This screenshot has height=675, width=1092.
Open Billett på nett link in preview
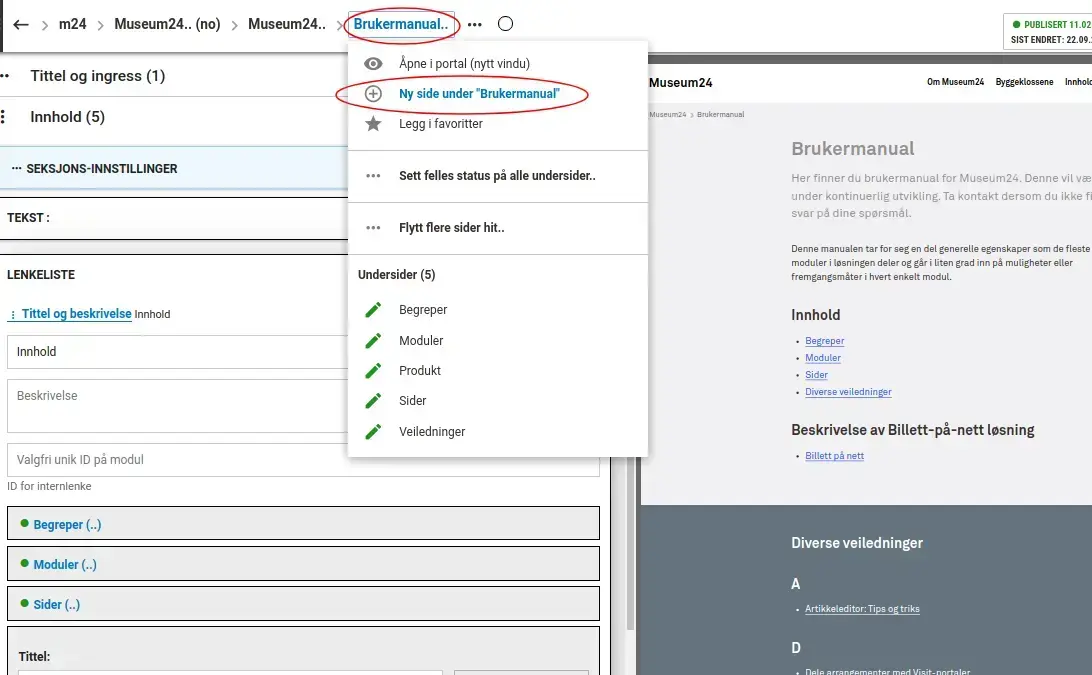(x=834, y=456)
